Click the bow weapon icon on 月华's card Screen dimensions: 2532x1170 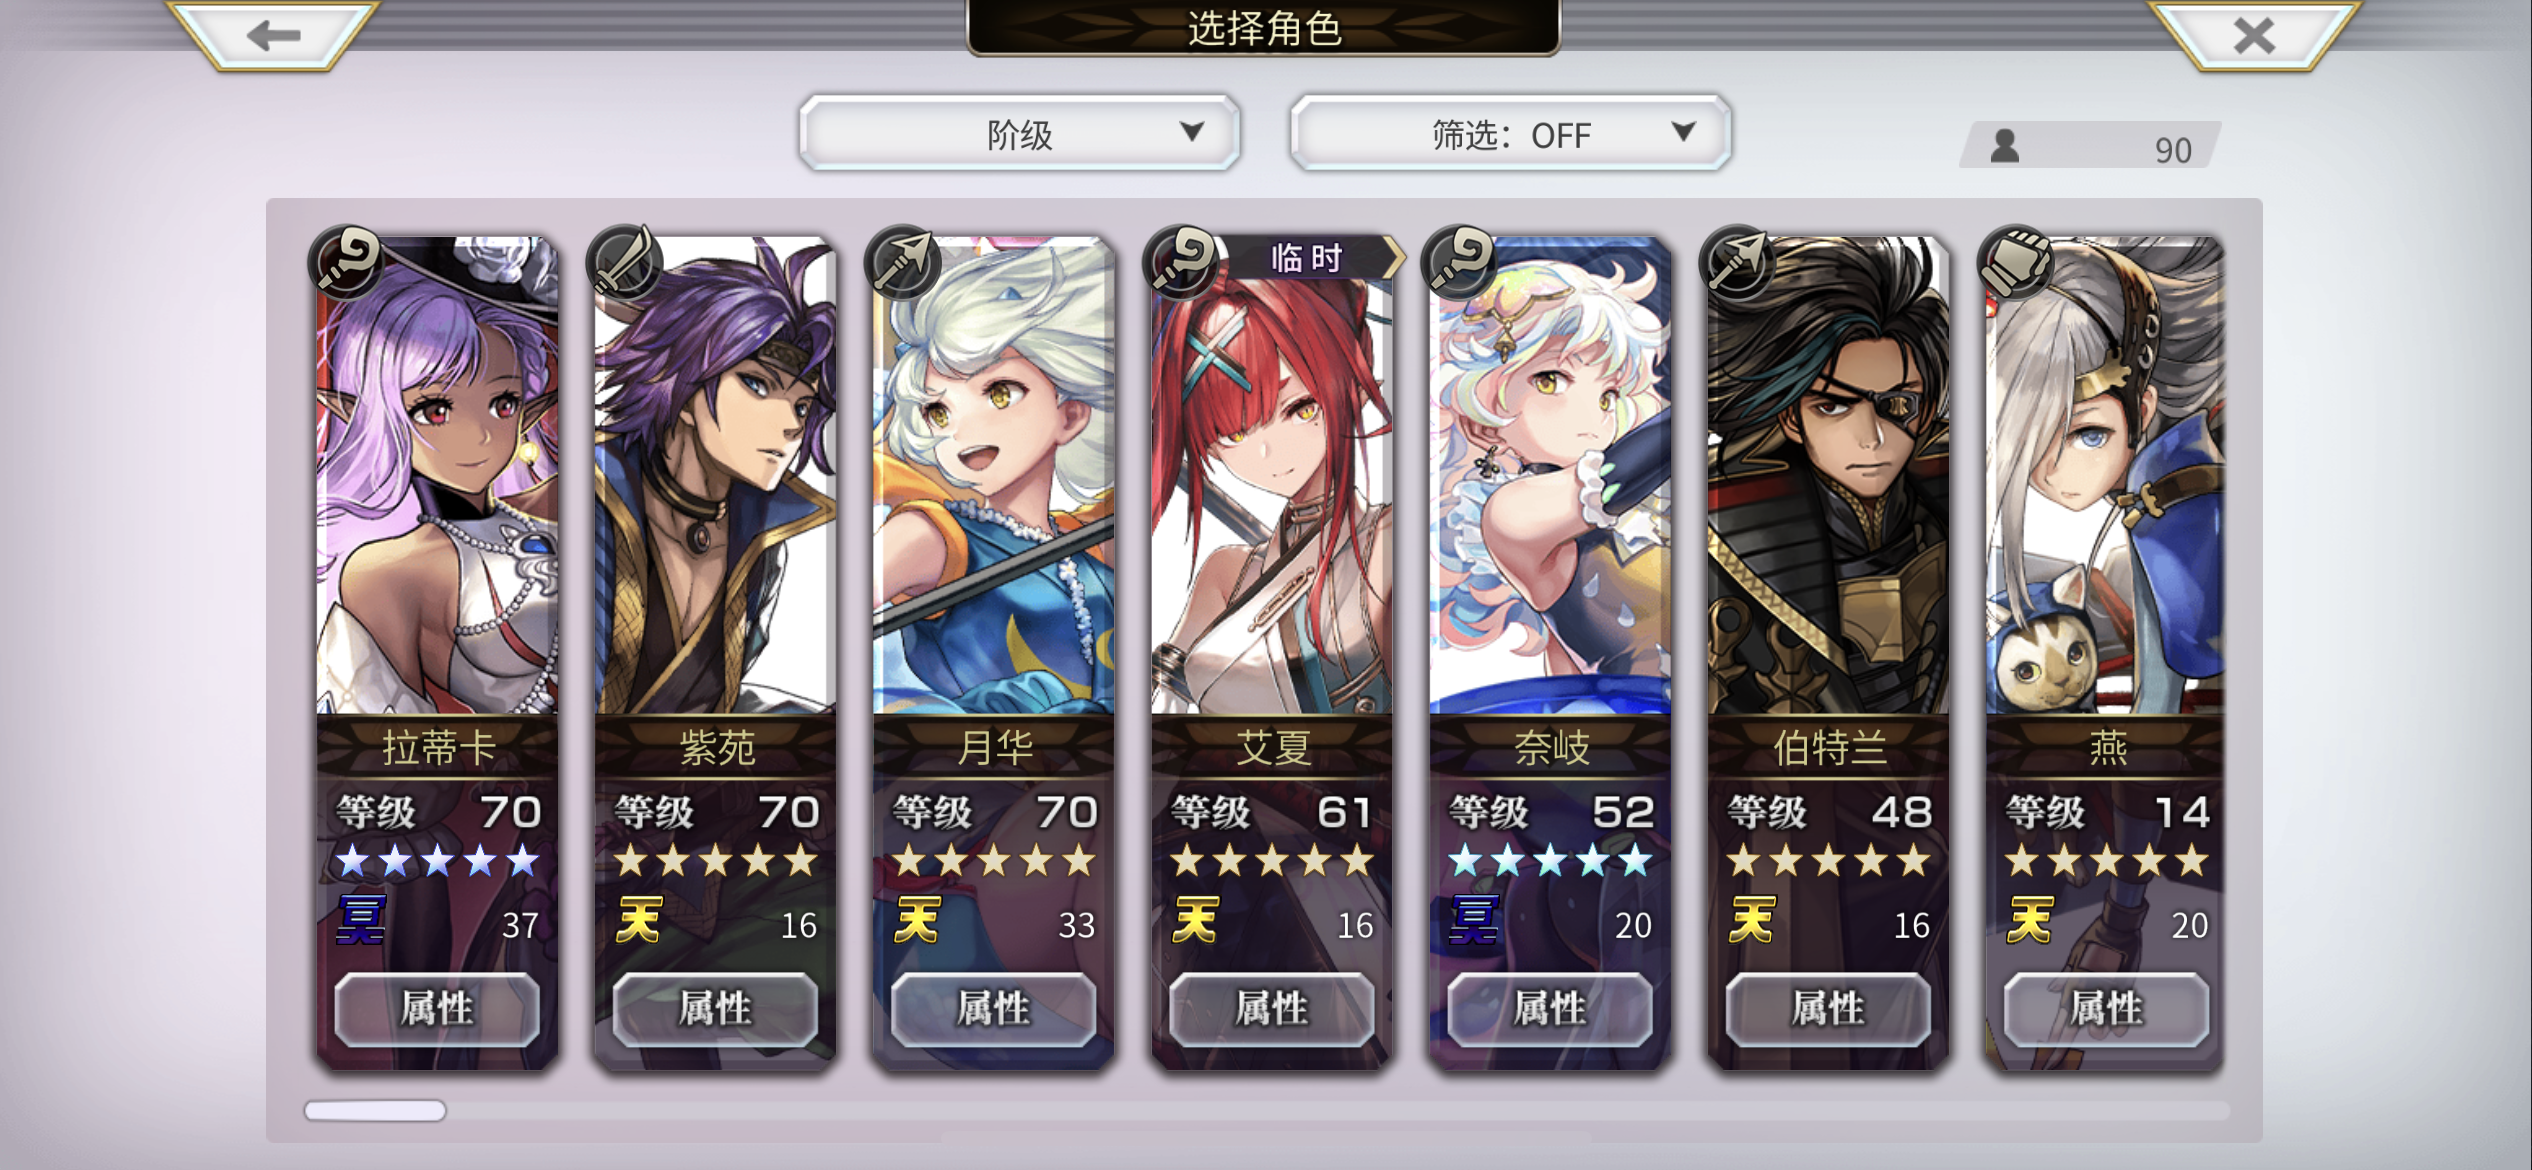tap(903, 262)
